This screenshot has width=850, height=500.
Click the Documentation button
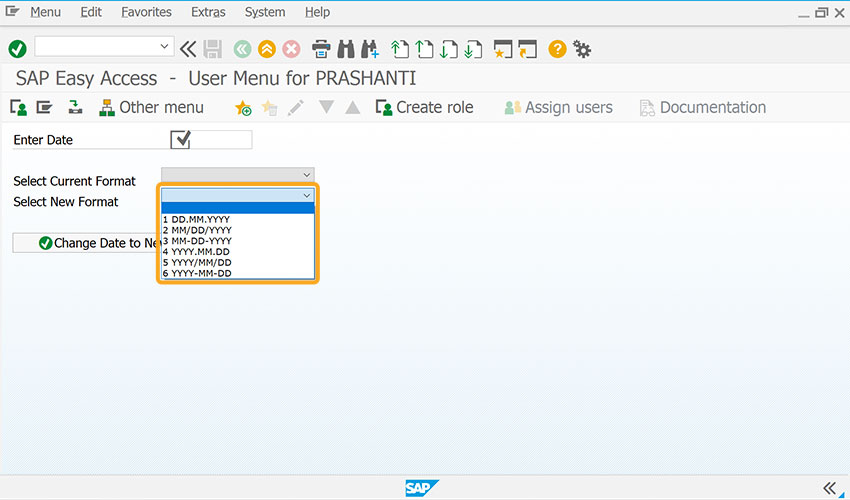point(703,107)
